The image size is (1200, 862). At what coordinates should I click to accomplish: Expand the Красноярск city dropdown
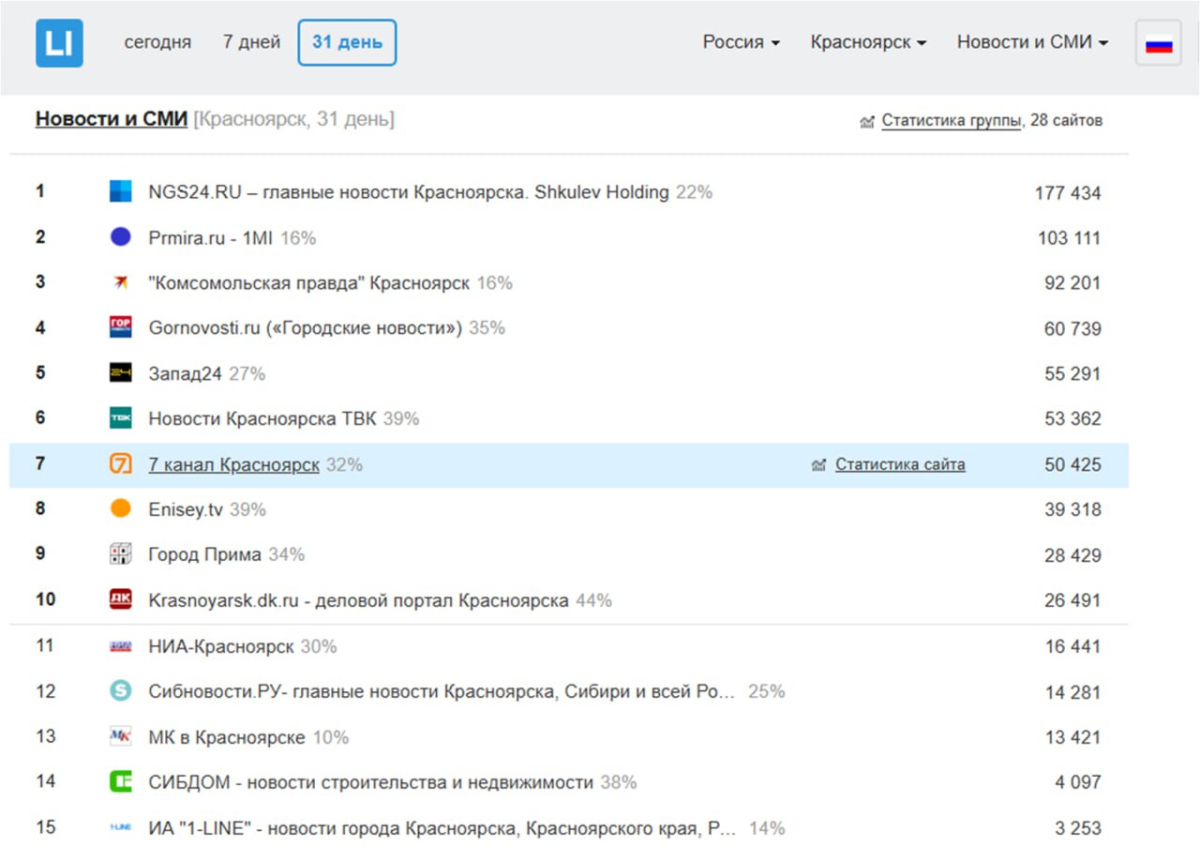(x=868, y=43)
